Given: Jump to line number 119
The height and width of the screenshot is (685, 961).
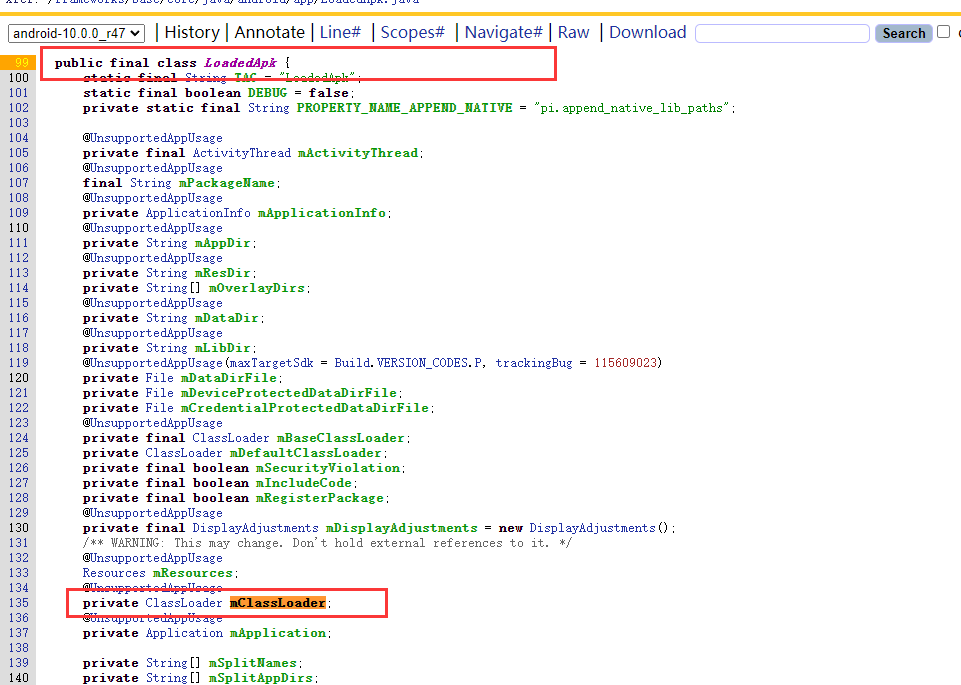Looking at the screenshot, I should point(18,363).
